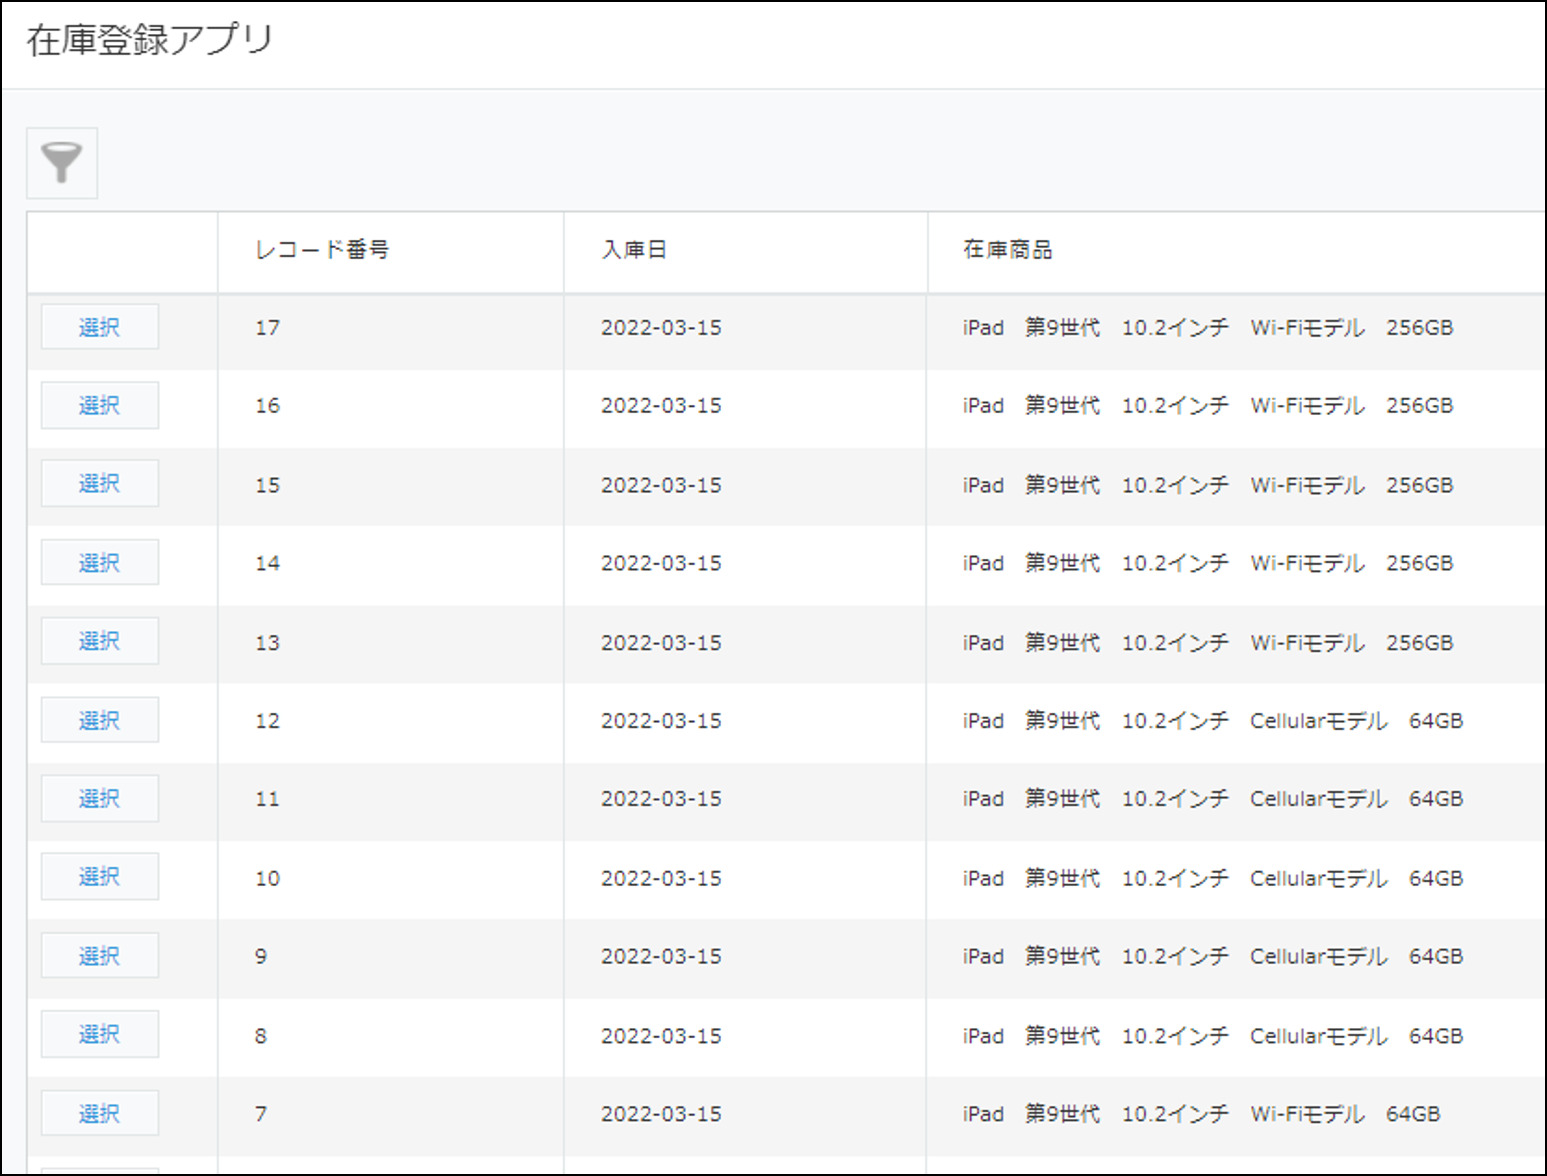The height and width of the screenshot is (1176, 1547).
Task: Click iPad Wi-Fi 256GB product in row 13
Action: (x=1208, y=642)
